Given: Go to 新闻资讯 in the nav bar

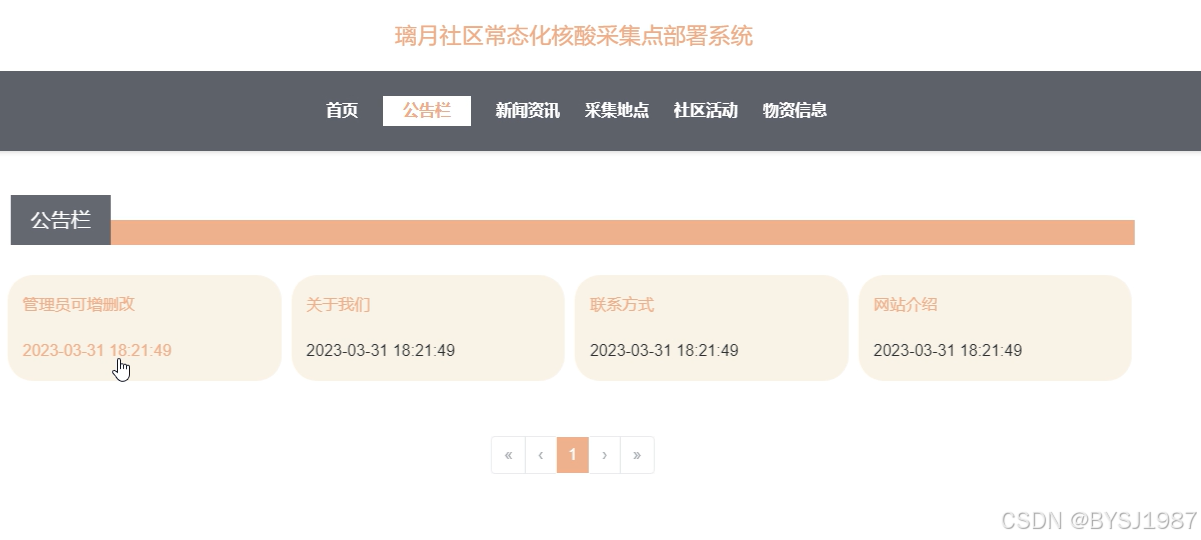Looking at the screenshot, I should (x=528, y=111).
